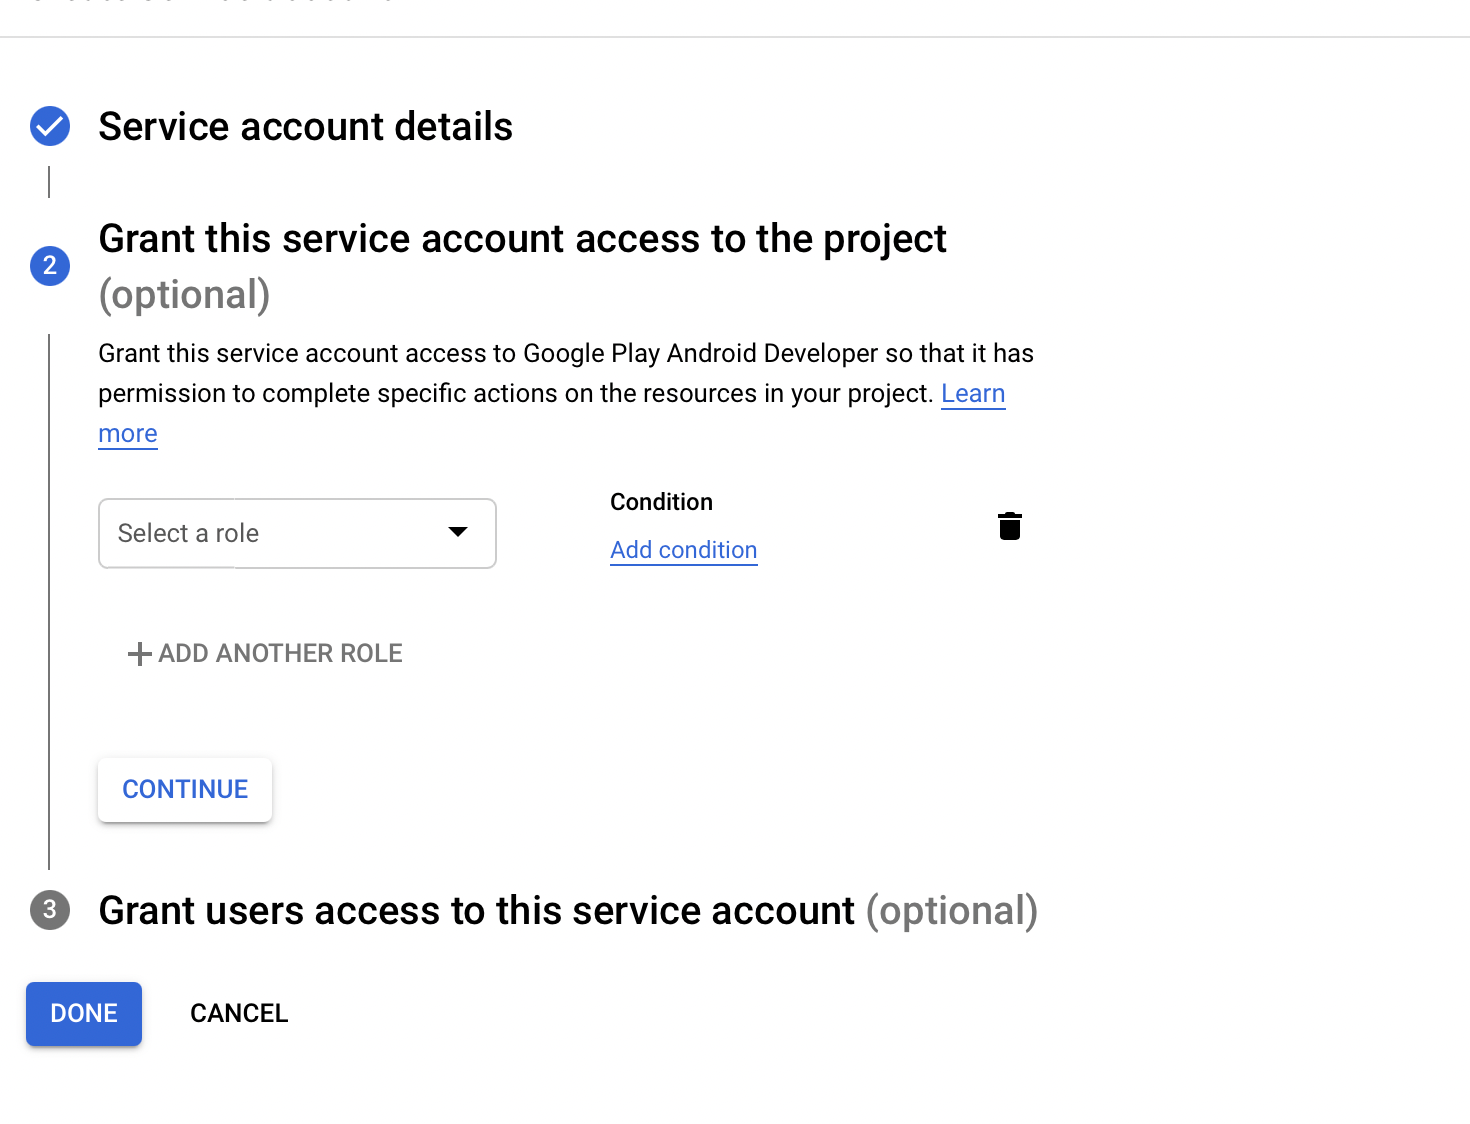Expand the Service account details step
Screen dimensions: 1470x1124
pyautogui.click(x=305, y=127)
